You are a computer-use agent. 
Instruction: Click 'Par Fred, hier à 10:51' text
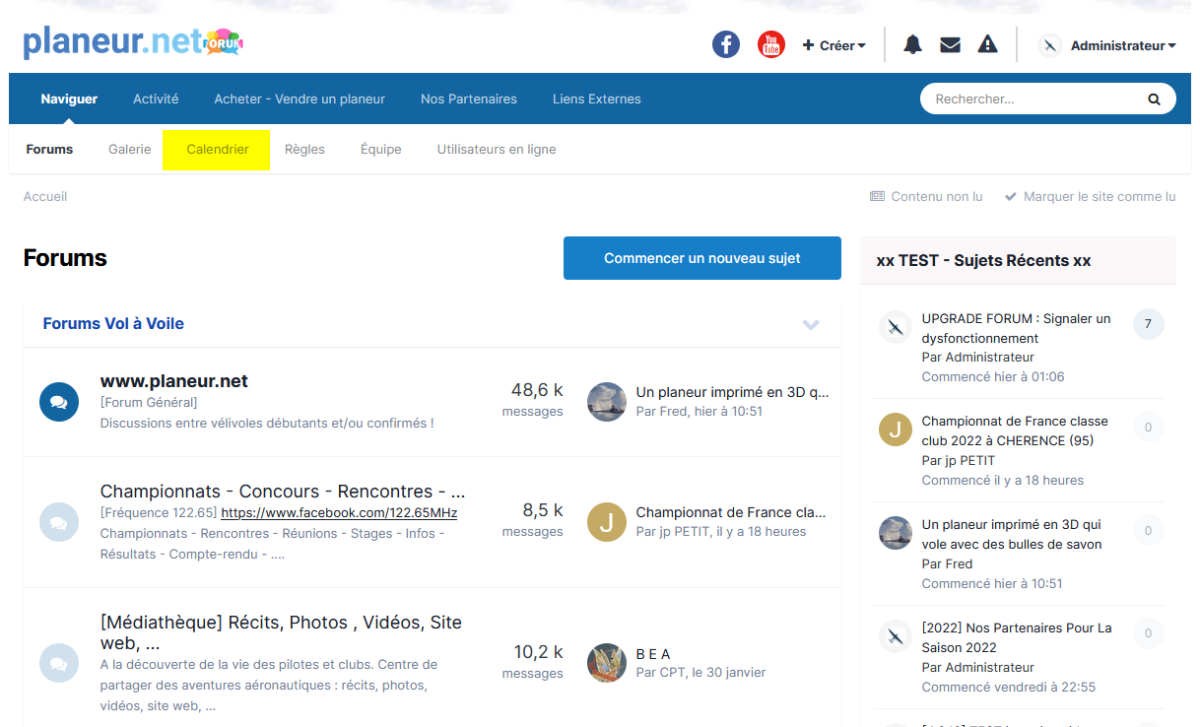[699, 411]
